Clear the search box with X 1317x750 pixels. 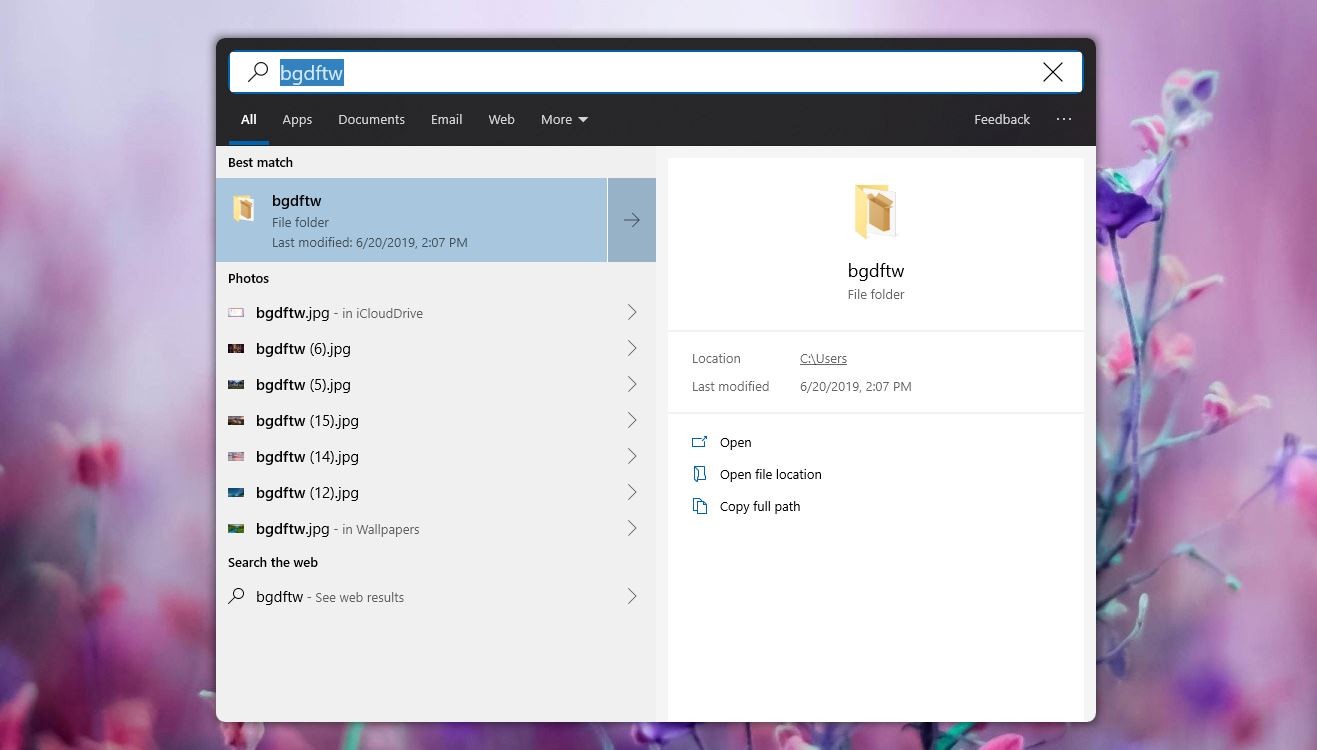pos(1053,72)
